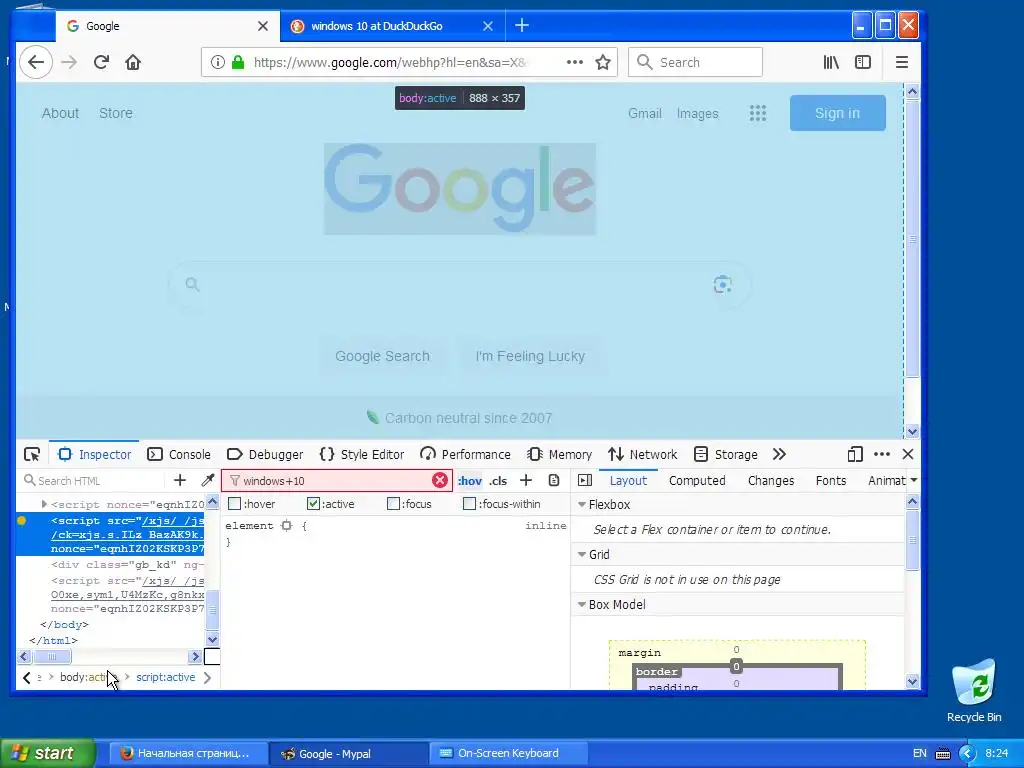The height and width of the screenshot is (768, 1024).
Task: Open Google apps grid
Action: [758, 114]
